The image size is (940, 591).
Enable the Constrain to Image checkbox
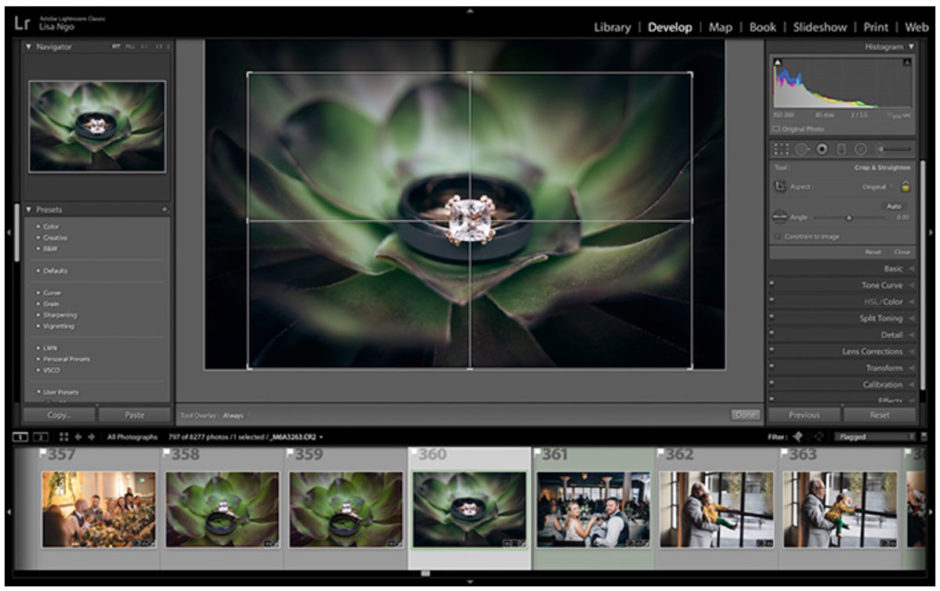pyautogui.click(x=777, y=236)
